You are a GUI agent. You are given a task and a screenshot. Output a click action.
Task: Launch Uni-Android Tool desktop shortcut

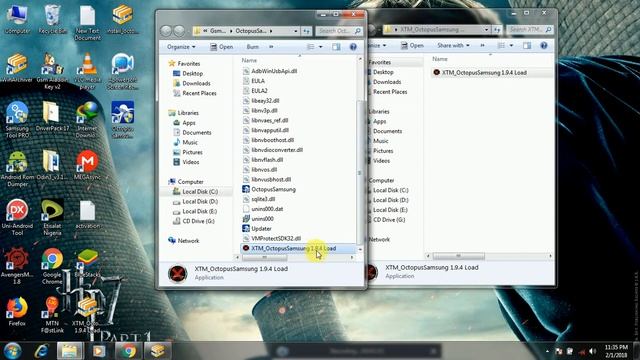pos(17,217)
